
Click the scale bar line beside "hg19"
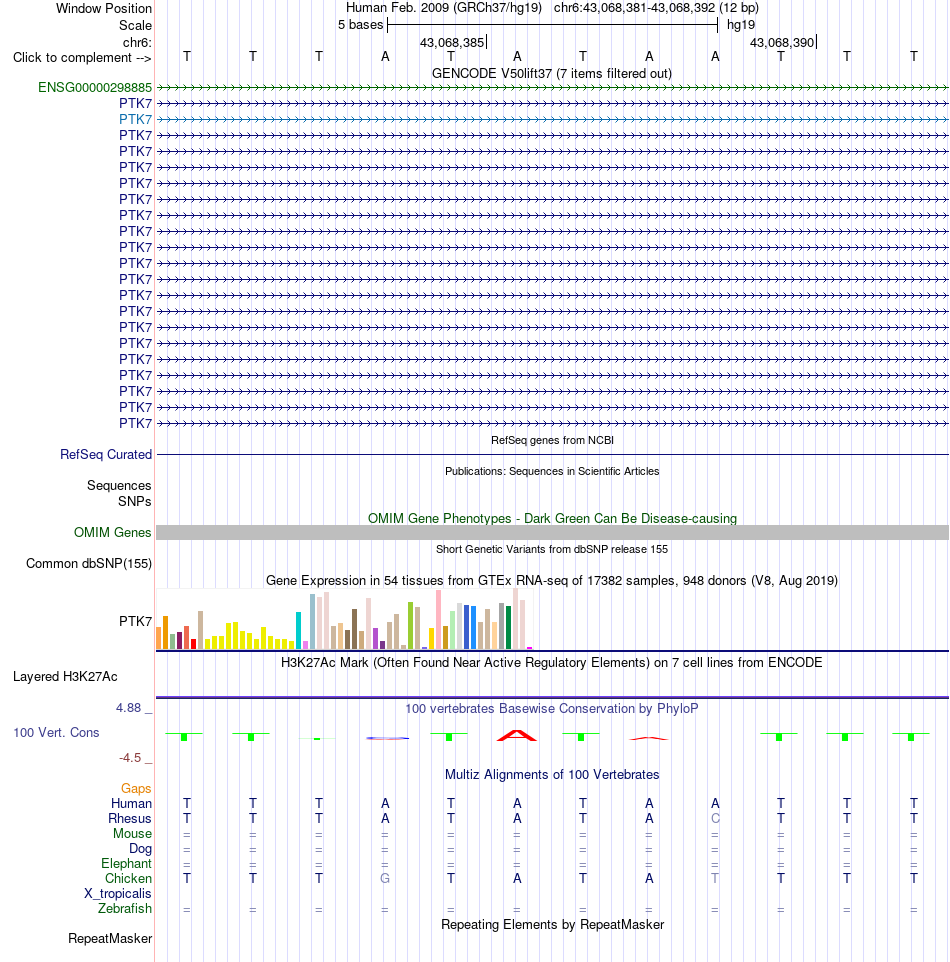tap(552, 25)
